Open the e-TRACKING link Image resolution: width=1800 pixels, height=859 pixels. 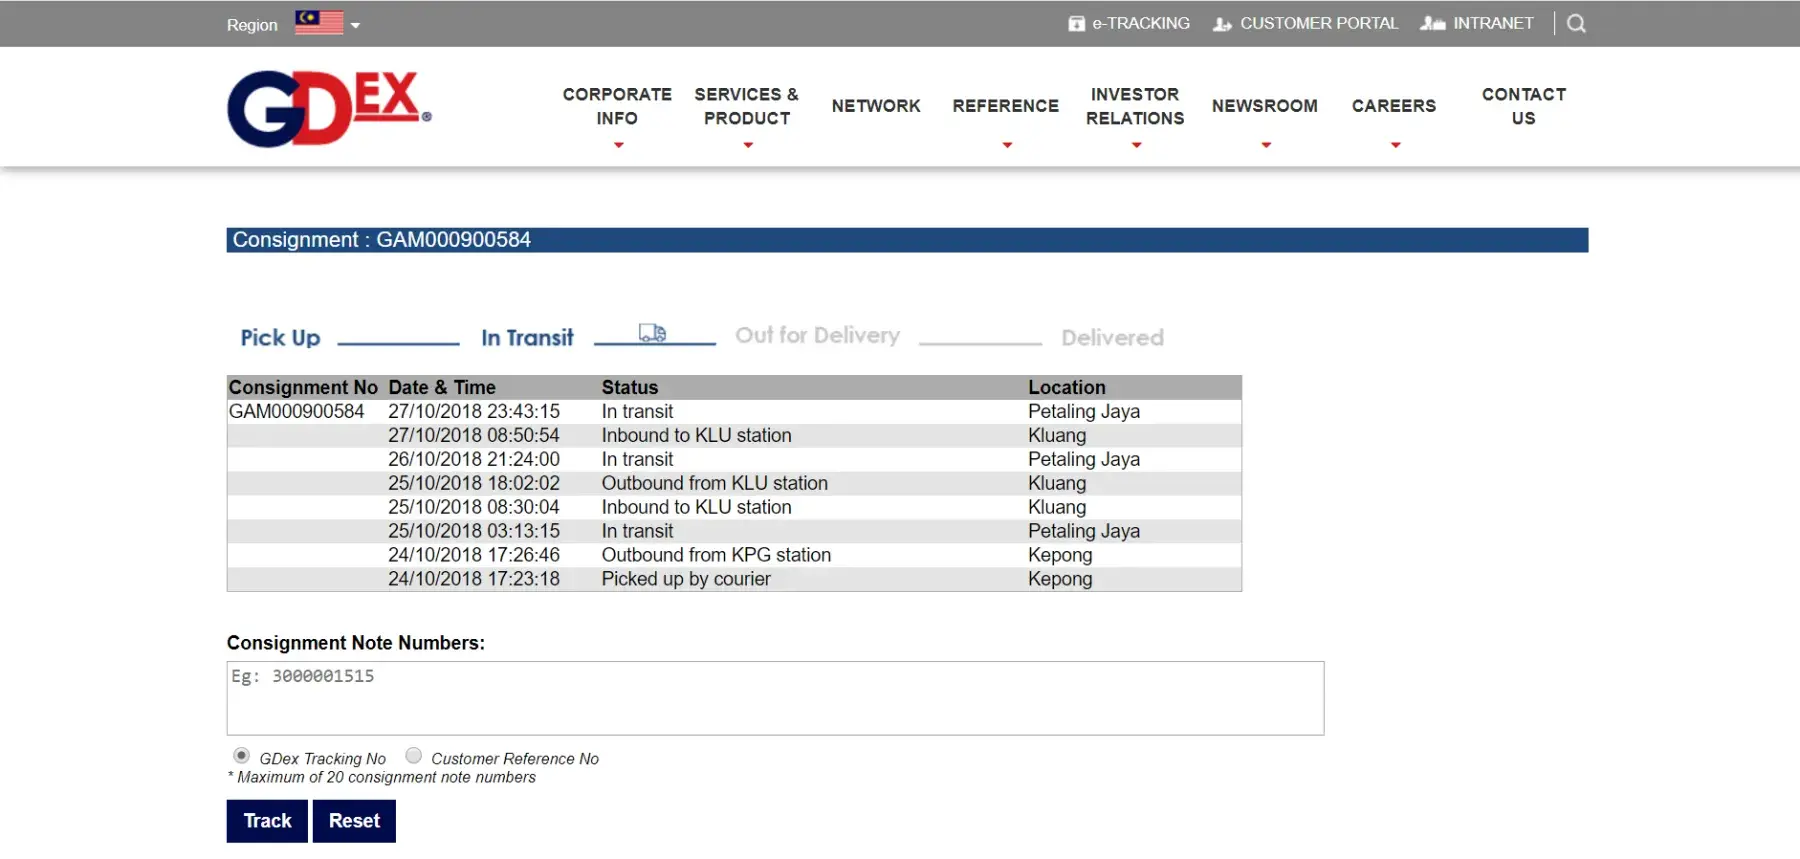1141,23
